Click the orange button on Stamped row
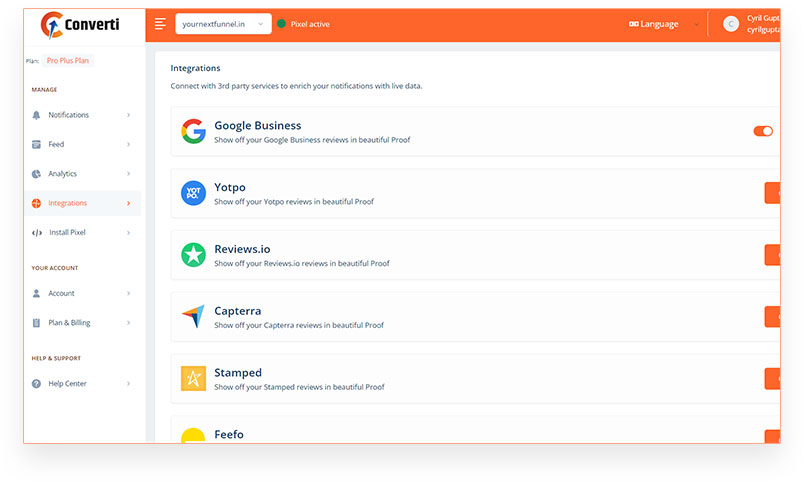Screen dimensions: 804x482 click(x=772, y=378)
